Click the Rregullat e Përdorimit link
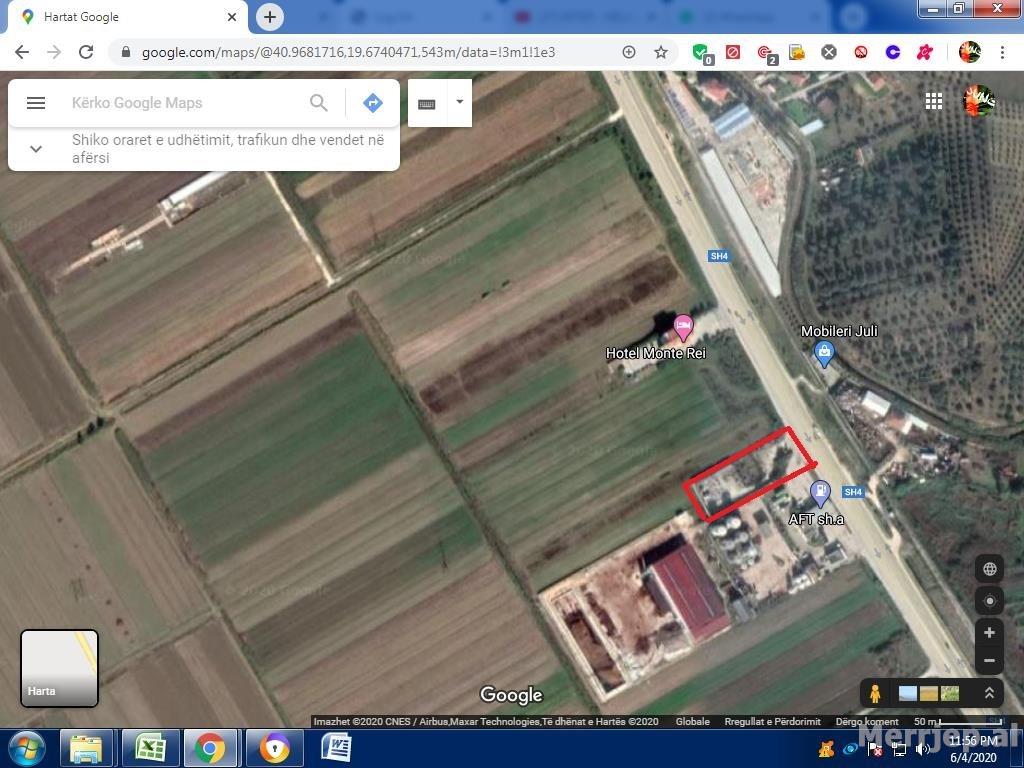The image size is (1024, 768). pyautogui.click(x=775, y=721)
